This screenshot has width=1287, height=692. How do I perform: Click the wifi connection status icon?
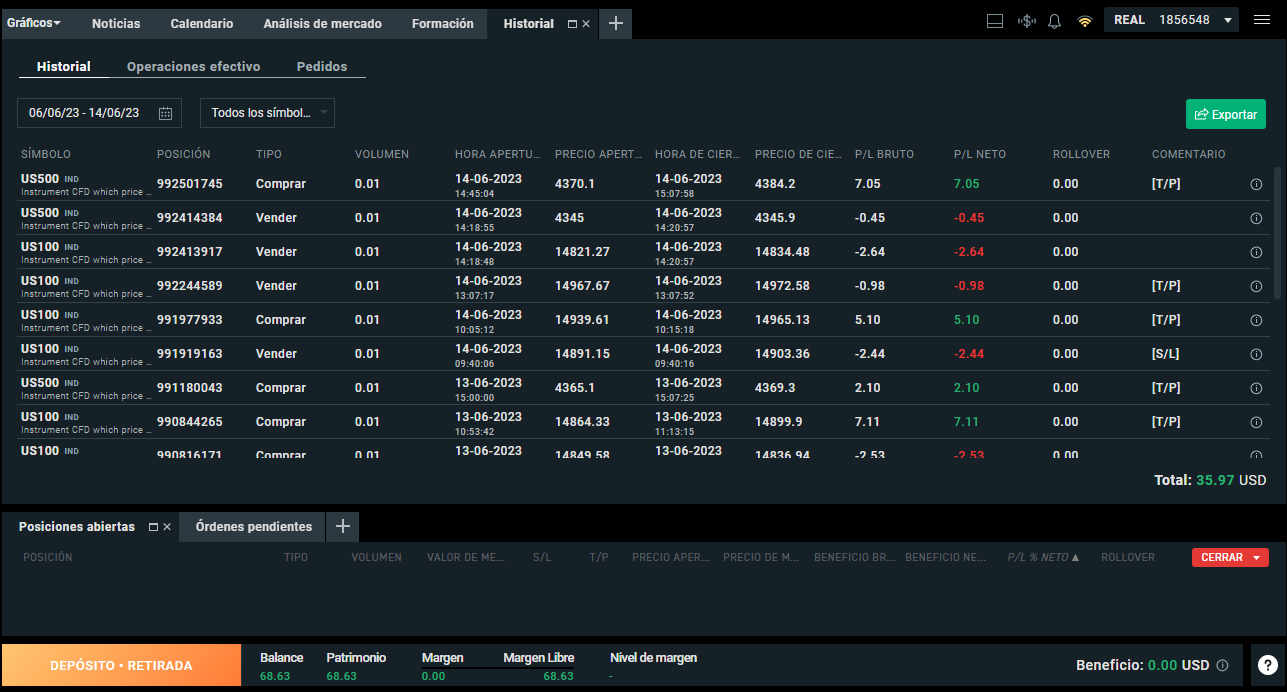1084,21
